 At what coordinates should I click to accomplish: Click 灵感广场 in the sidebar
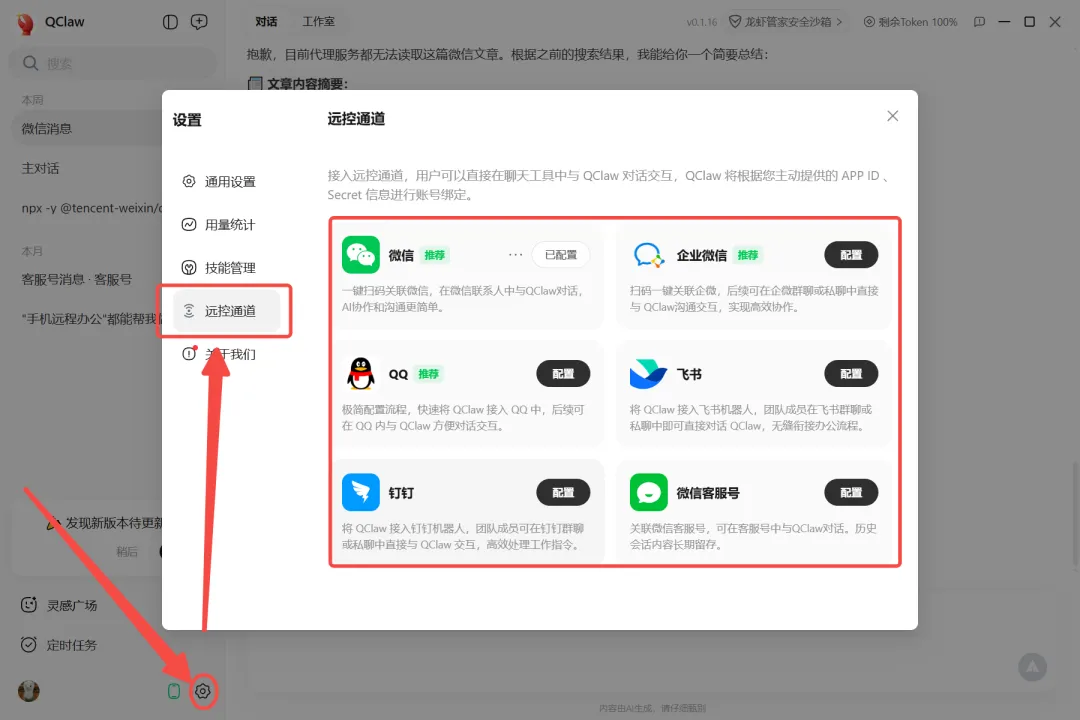click(72, 605)
